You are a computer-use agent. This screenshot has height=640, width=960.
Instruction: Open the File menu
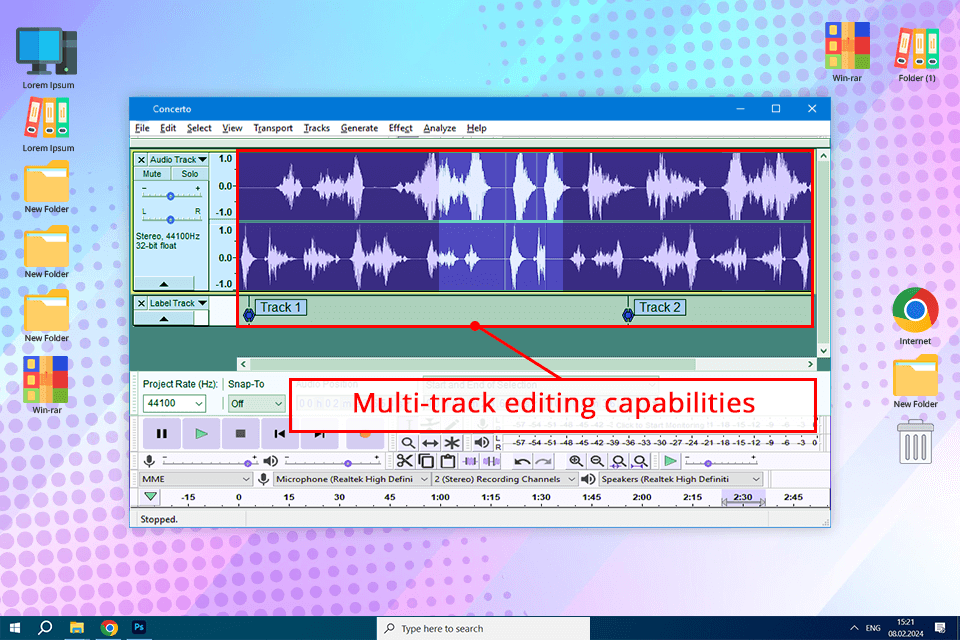[142, 128]
